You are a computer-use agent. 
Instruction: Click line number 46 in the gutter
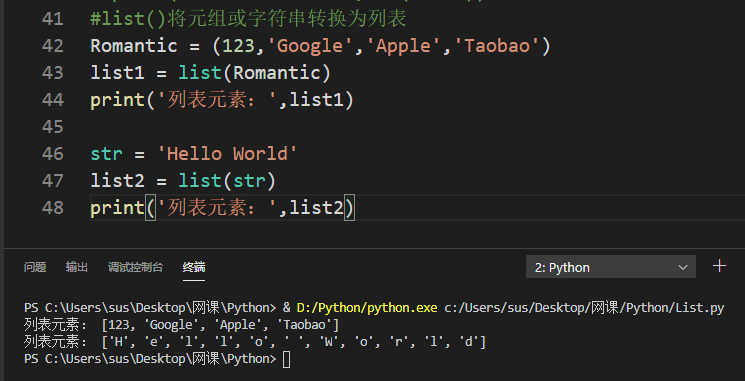point(52,154)
